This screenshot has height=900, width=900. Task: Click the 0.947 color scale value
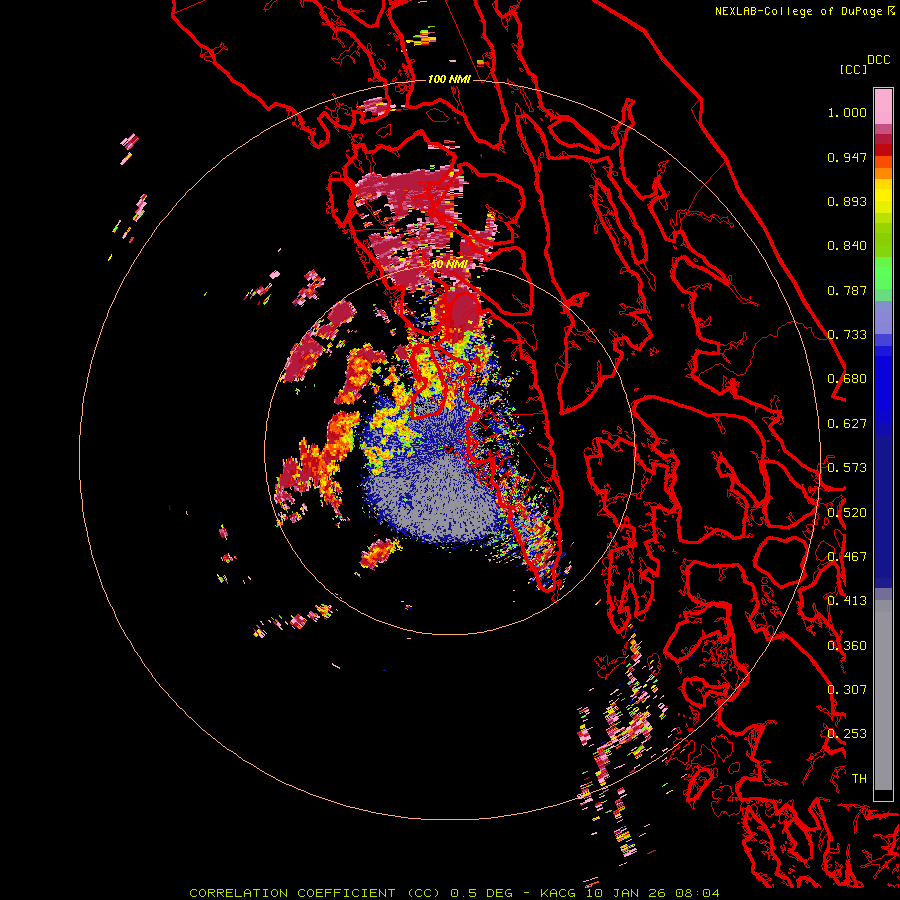(847, 157)
